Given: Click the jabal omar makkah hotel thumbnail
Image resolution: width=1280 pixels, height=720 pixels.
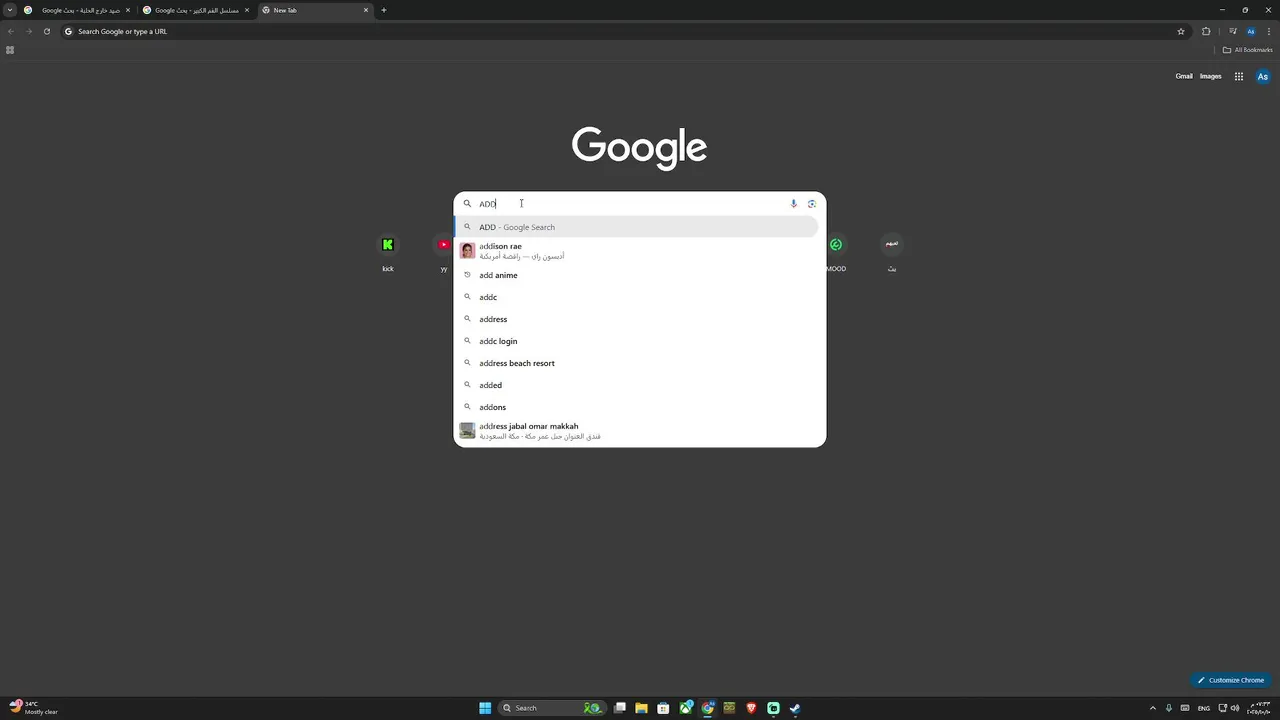Looking at the screenshot, I should point(467,431).
